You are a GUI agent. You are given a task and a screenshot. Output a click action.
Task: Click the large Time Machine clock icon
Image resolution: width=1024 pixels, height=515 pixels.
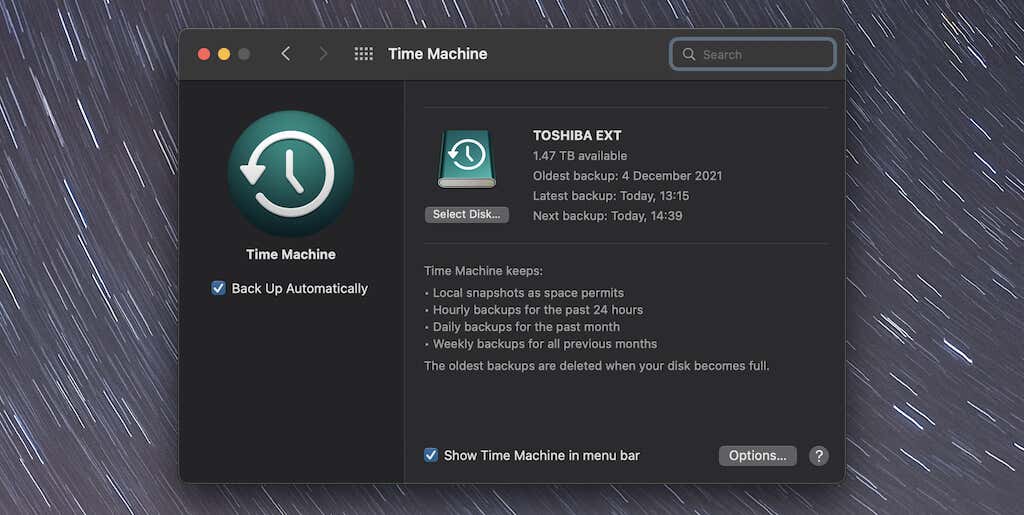click(x=291, y=174)
